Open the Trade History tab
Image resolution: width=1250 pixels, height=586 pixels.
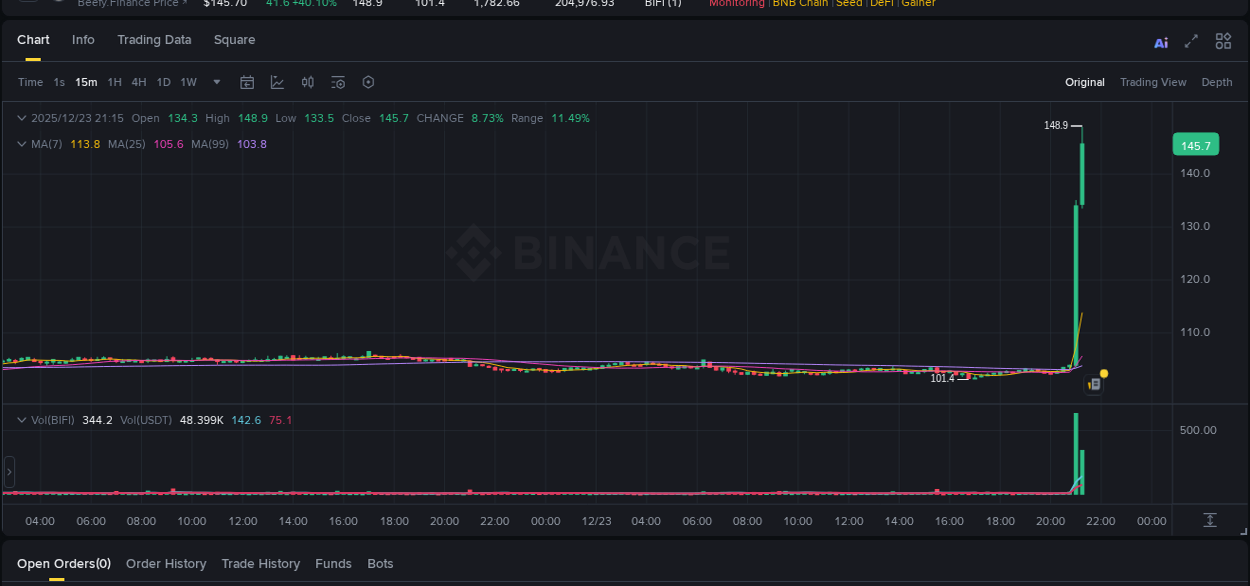click(x=260, y=563)
